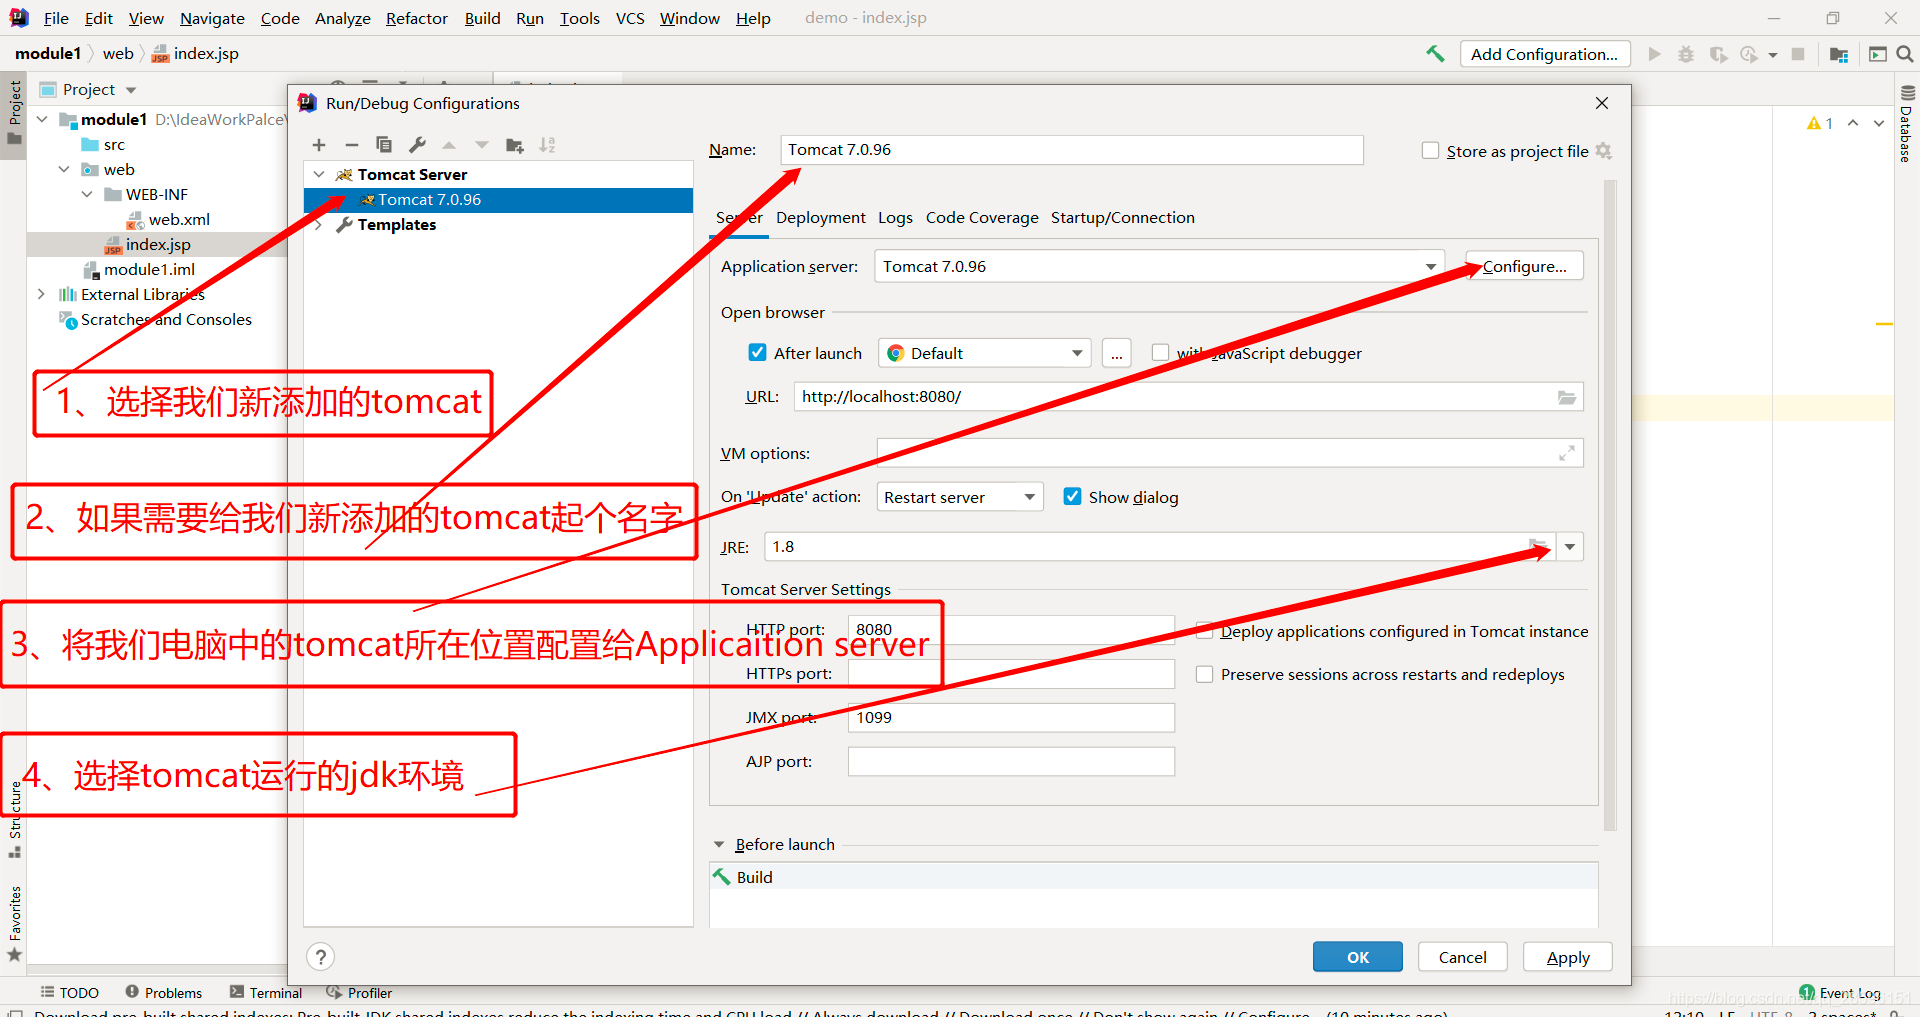Open Event Log in status bar
The width and height of the screenshot is (1920, 1017).
(1840, 993)
